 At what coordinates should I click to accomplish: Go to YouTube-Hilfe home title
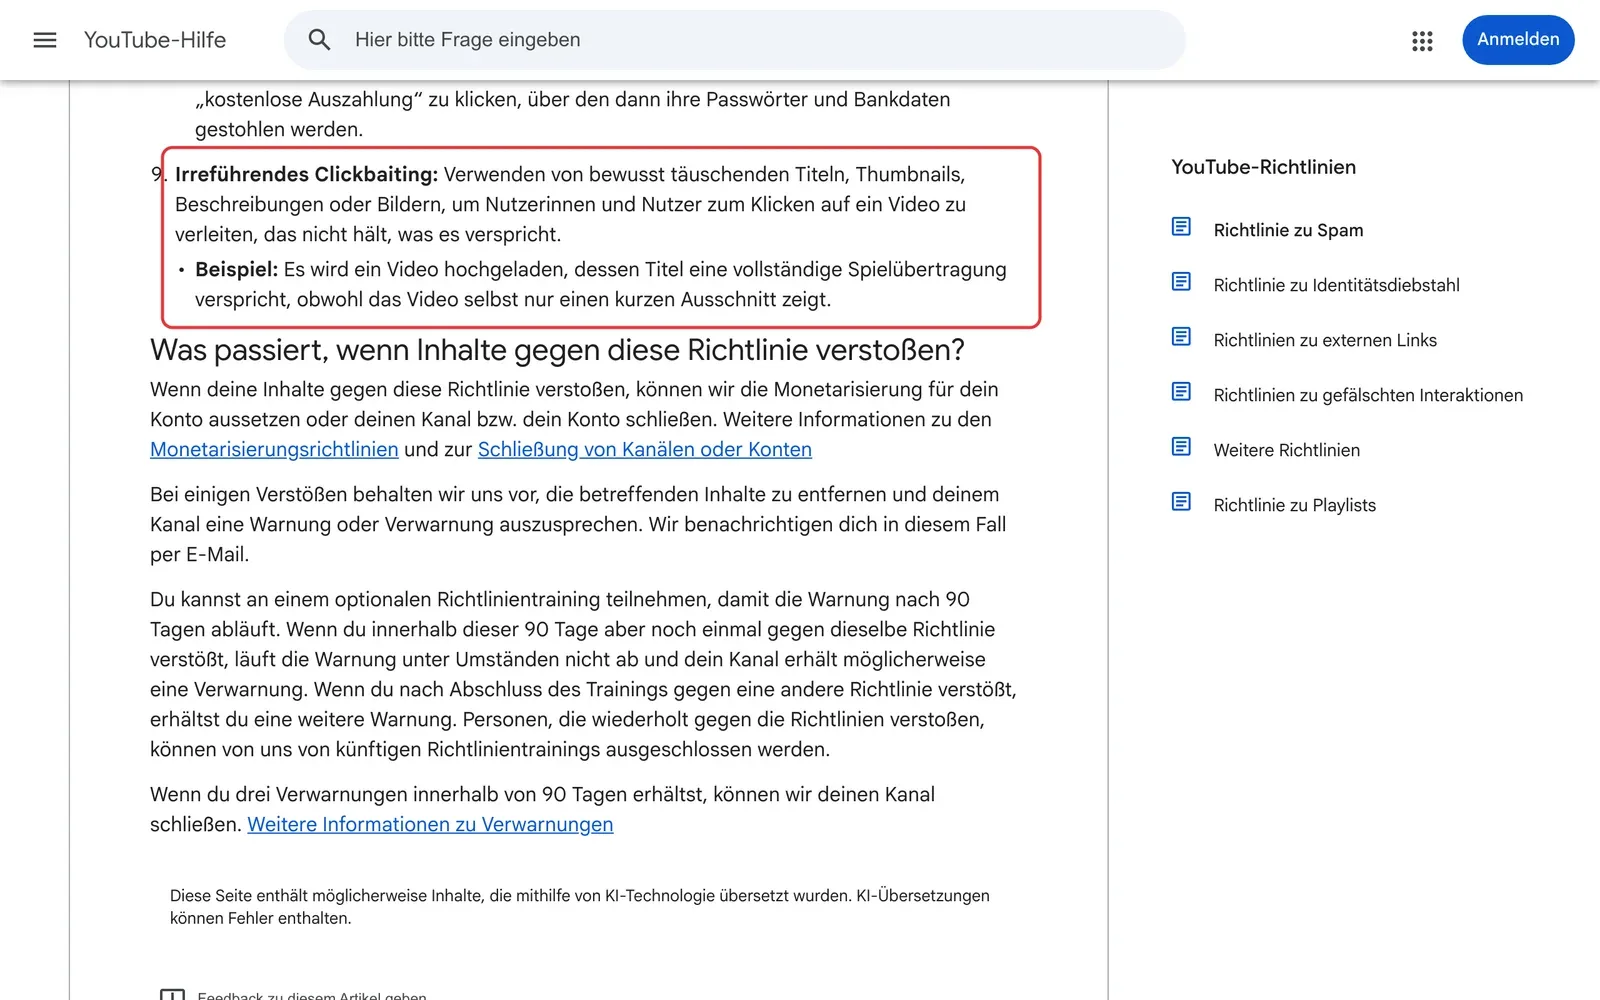(155, 40)
